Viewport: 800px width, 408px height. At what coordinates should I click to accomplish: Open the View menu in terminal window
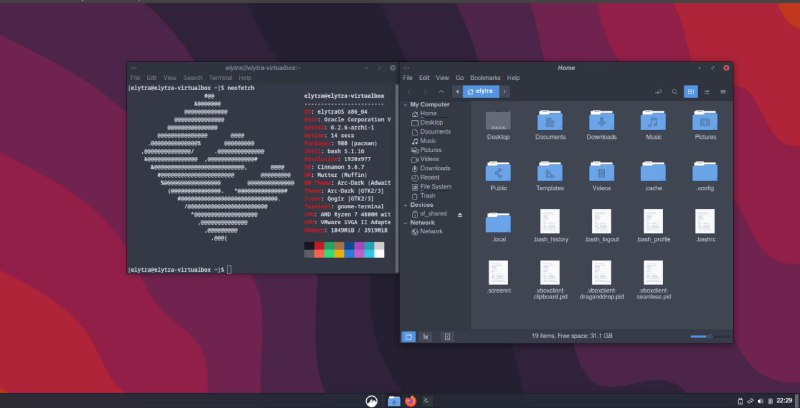(x=170, y=78)
